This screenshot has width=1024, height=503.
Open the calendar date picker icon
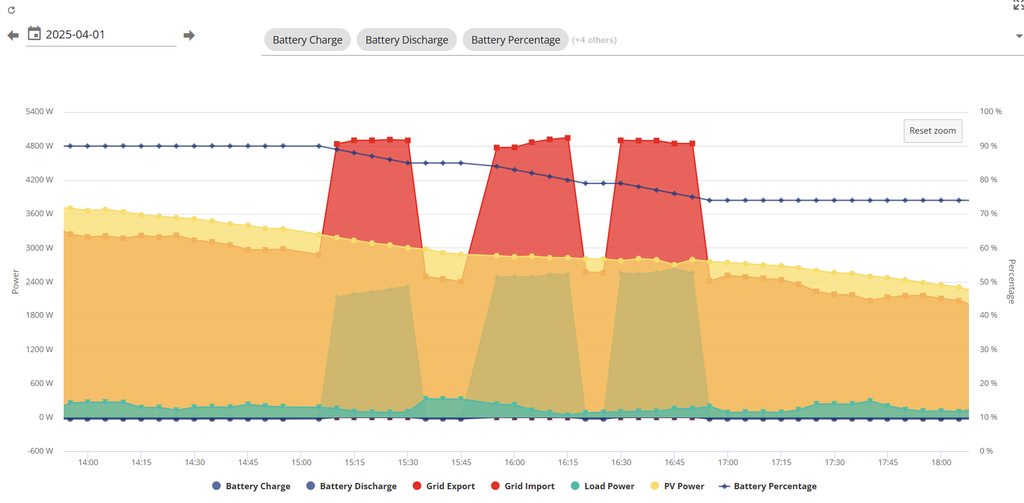point(34,34)
